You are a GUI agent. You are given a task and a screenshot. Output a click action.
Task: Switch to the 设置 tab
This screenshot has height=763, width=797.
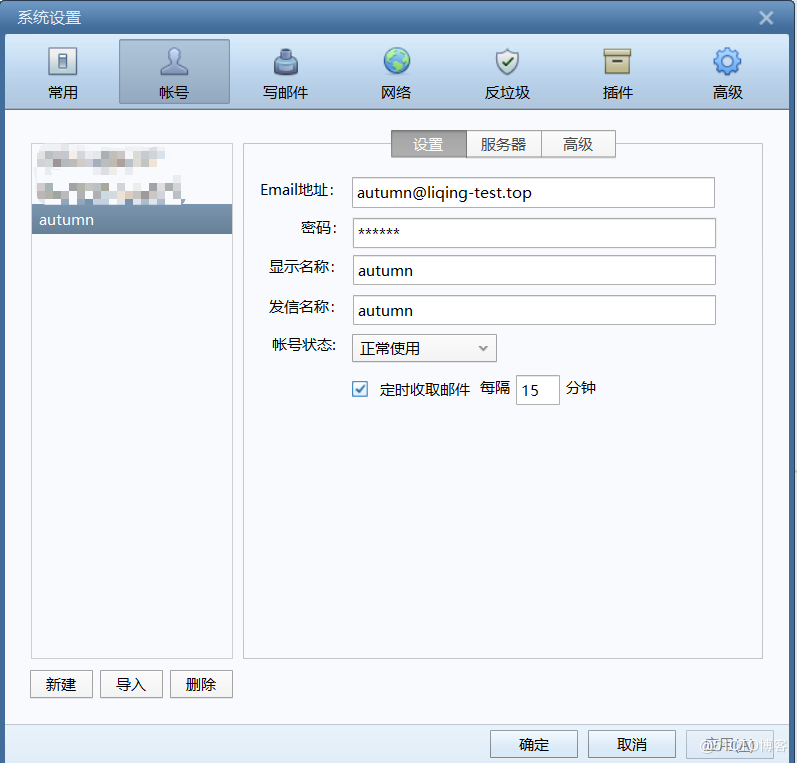428,144
